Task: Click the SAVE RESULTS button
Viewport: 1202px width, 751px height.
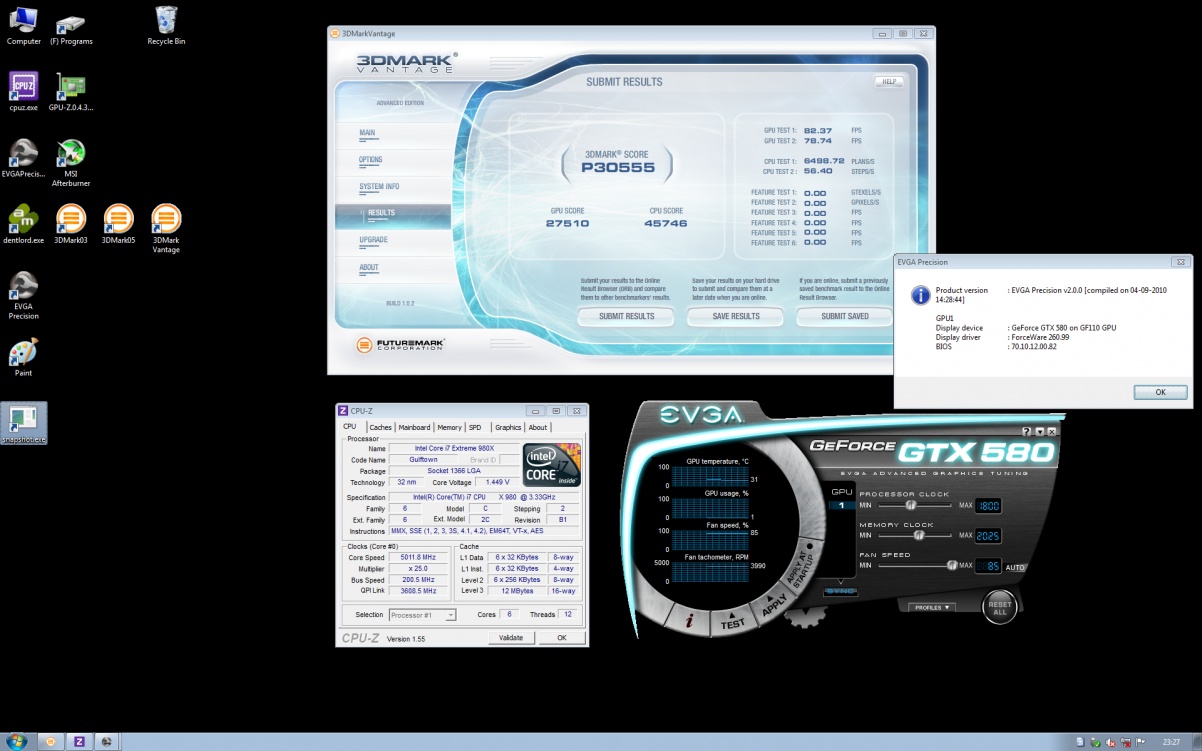Action: [x=735, y=316]
